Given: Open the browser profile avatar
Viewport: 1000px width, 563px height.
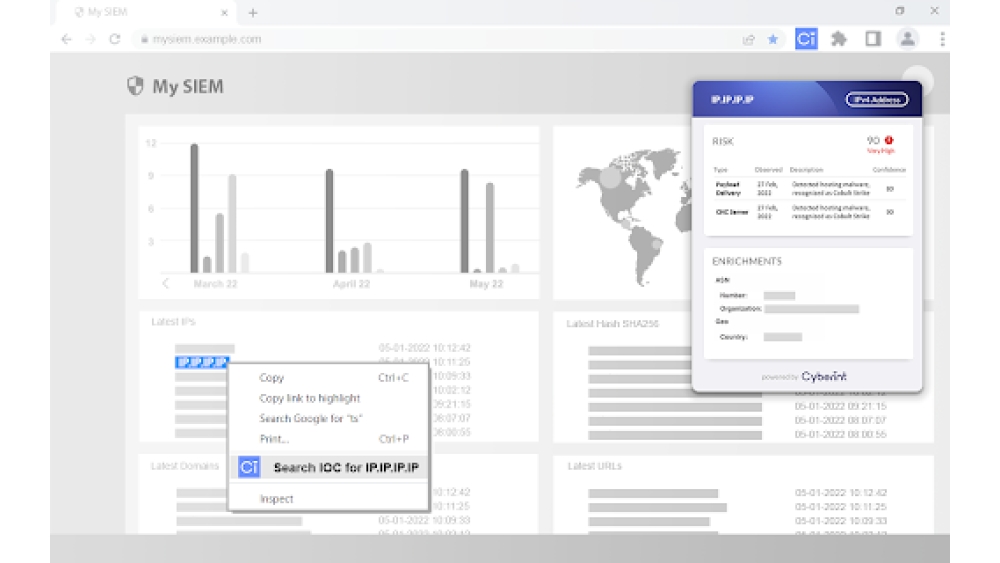Looking at the screenshot, I should pyautogui.click(x=907, y=39).
